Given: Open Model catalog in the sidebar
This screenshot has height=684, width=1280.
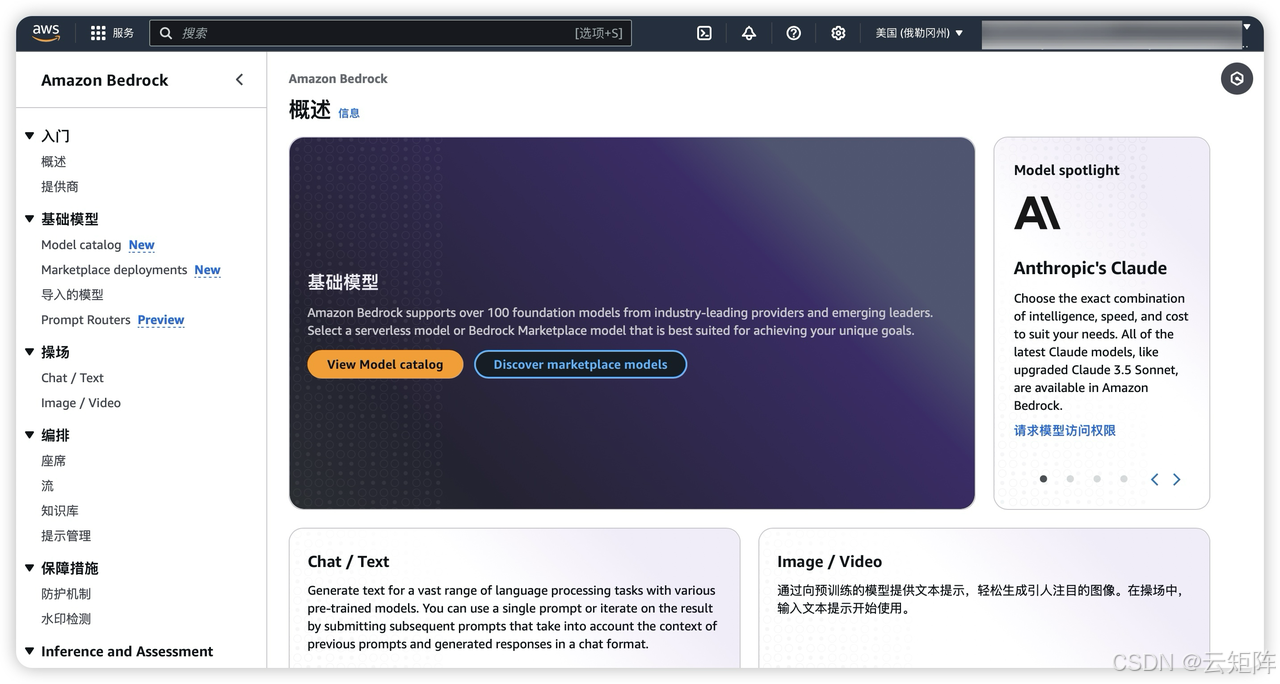Looking at the screenshot, I should coord(81,245).
